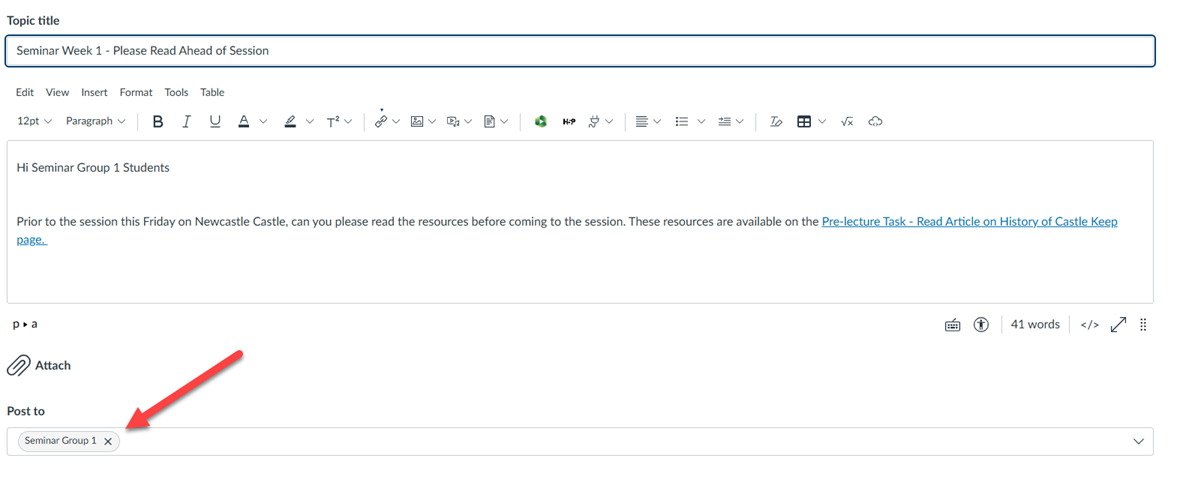The width and height of the screenshot is (1186, 479).
Task: Apply text color with the A icon
Action: click(x=244, y=121)
